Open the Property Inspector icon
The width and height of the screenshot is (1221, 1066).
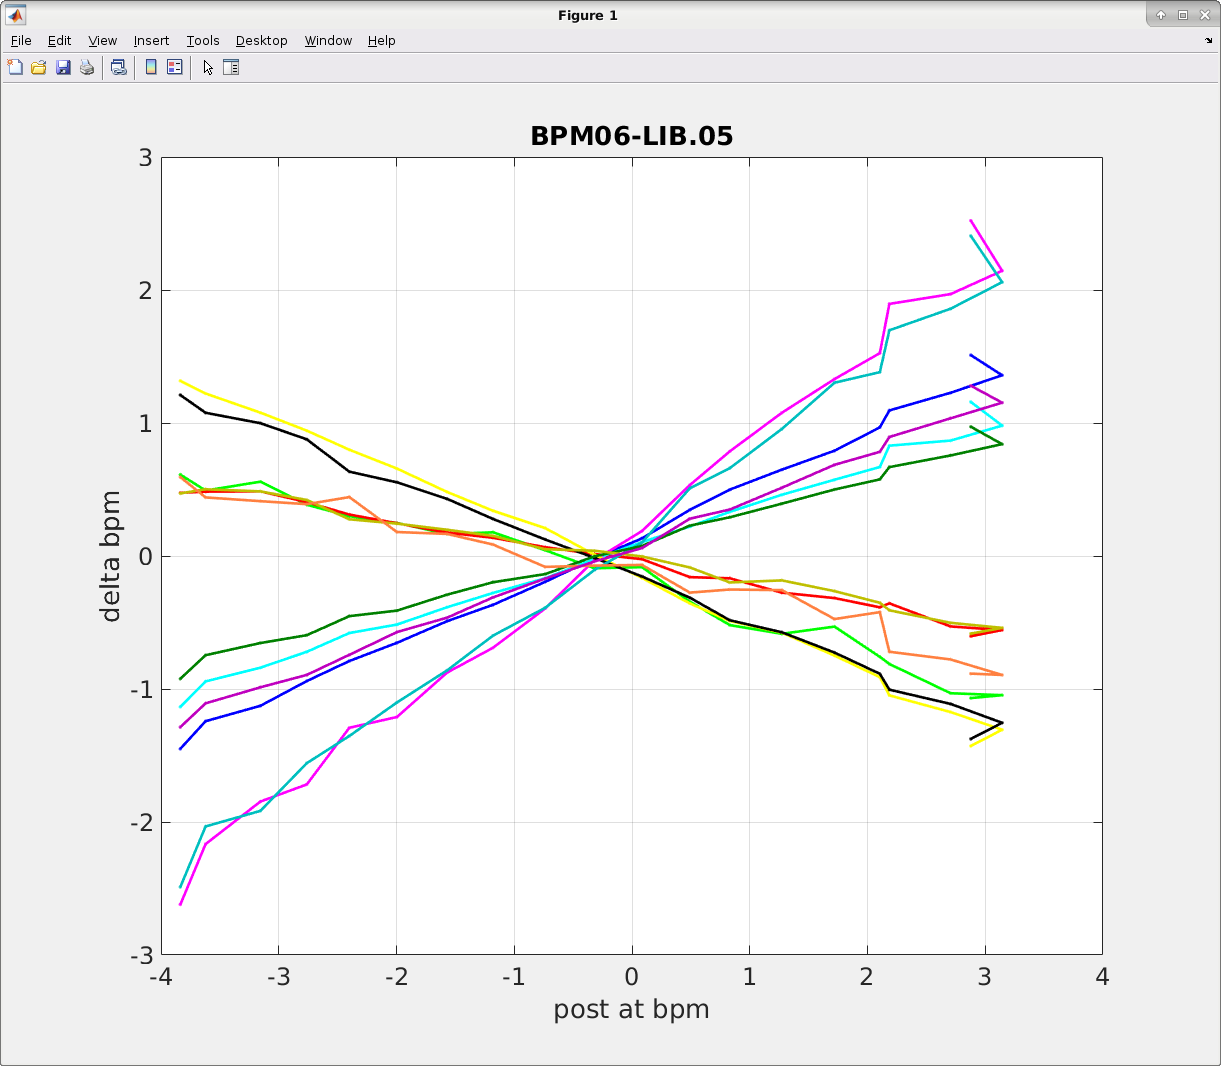231,67
